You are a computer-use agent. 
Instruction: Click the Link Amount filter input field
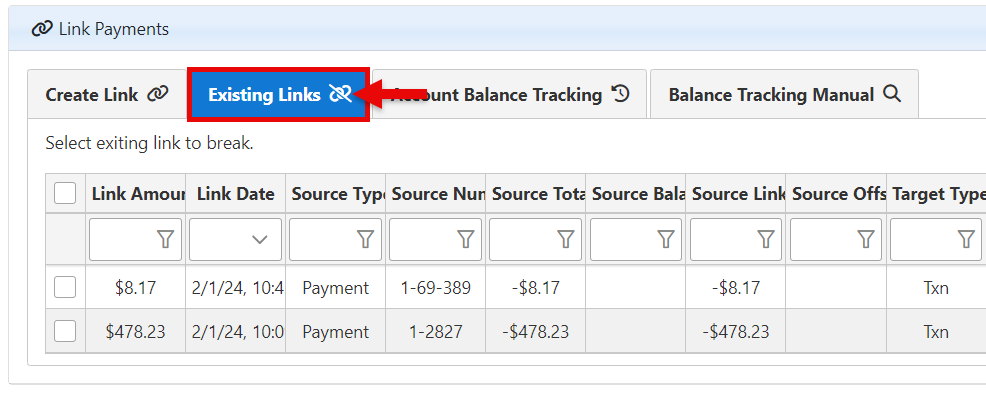(122, 240)
